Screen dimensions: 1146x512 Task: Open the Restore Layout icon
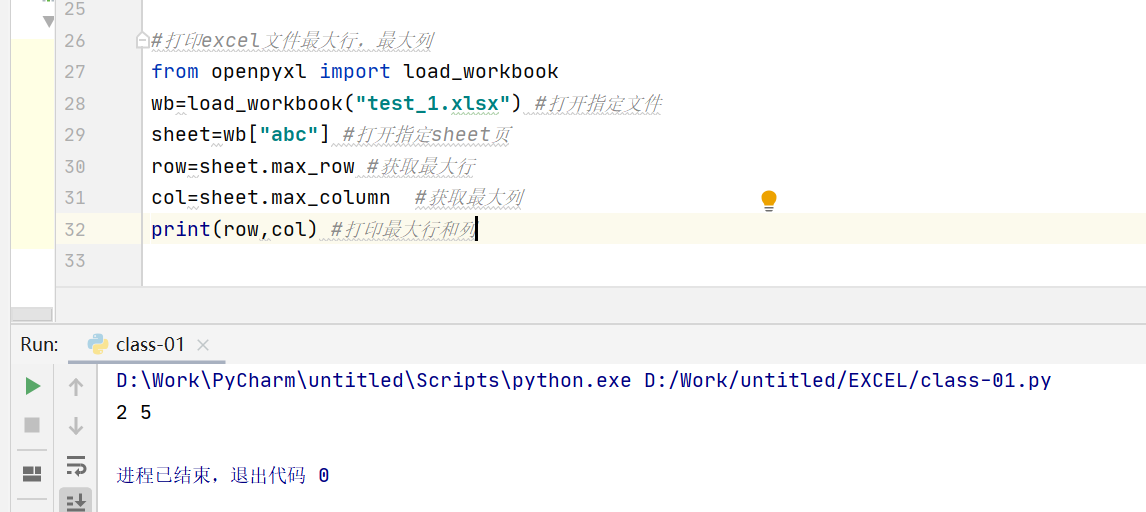pyautogui.click(x=32, y=473)
